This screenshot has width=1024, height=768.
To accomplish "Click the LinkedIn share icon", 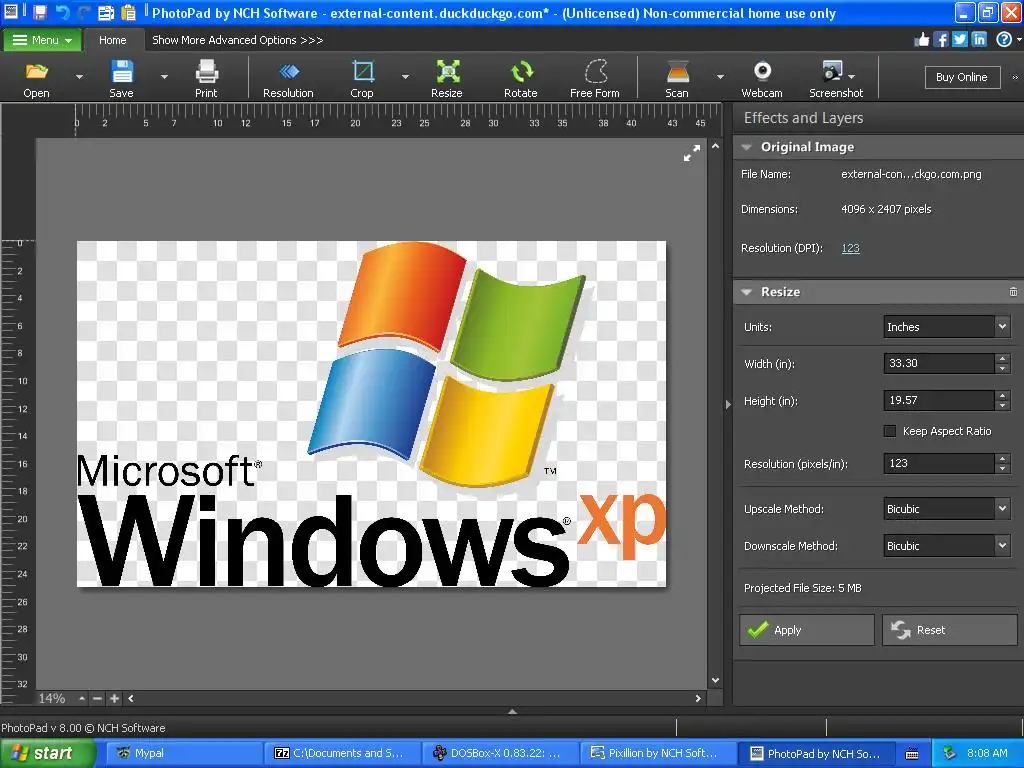I will [x=979, y=40].
